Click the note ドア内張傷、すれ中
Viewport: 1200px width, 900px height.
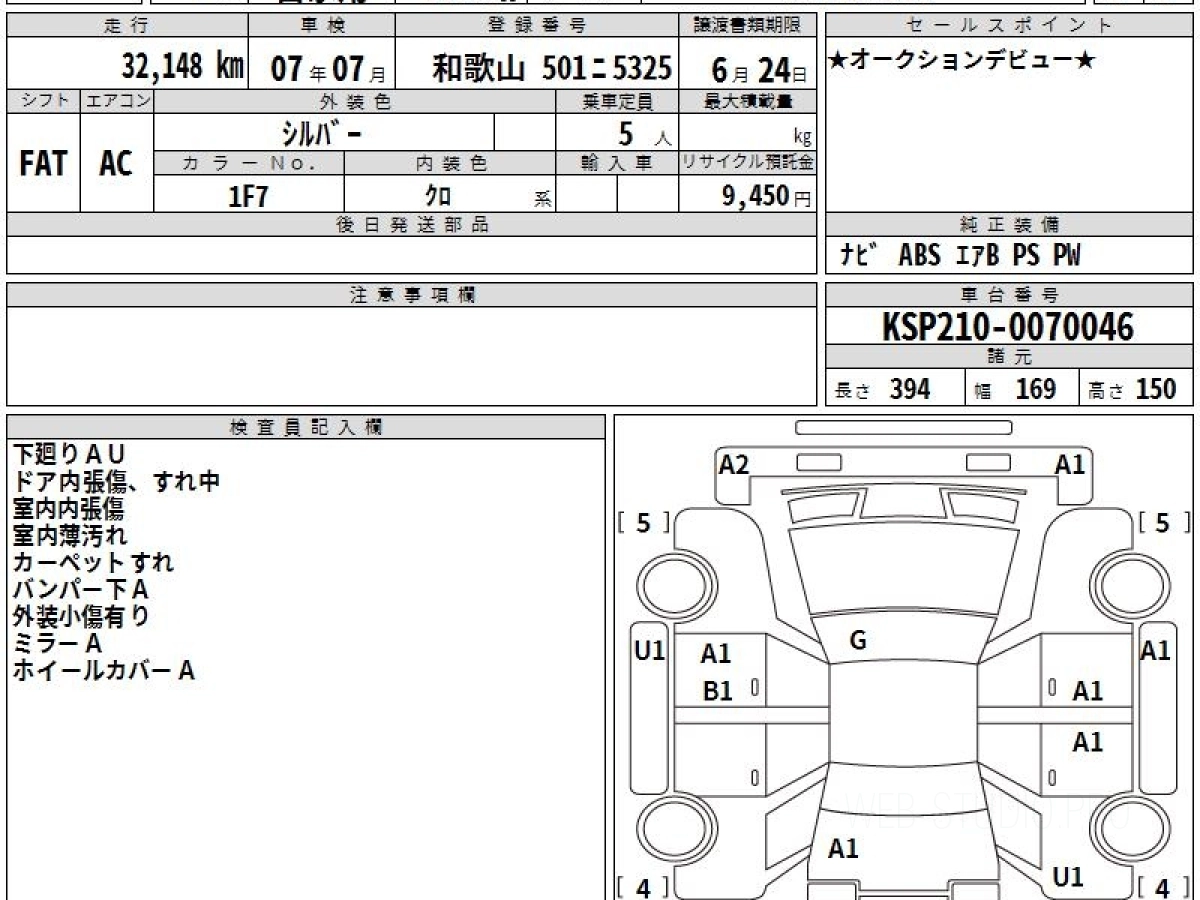(116, 482)
